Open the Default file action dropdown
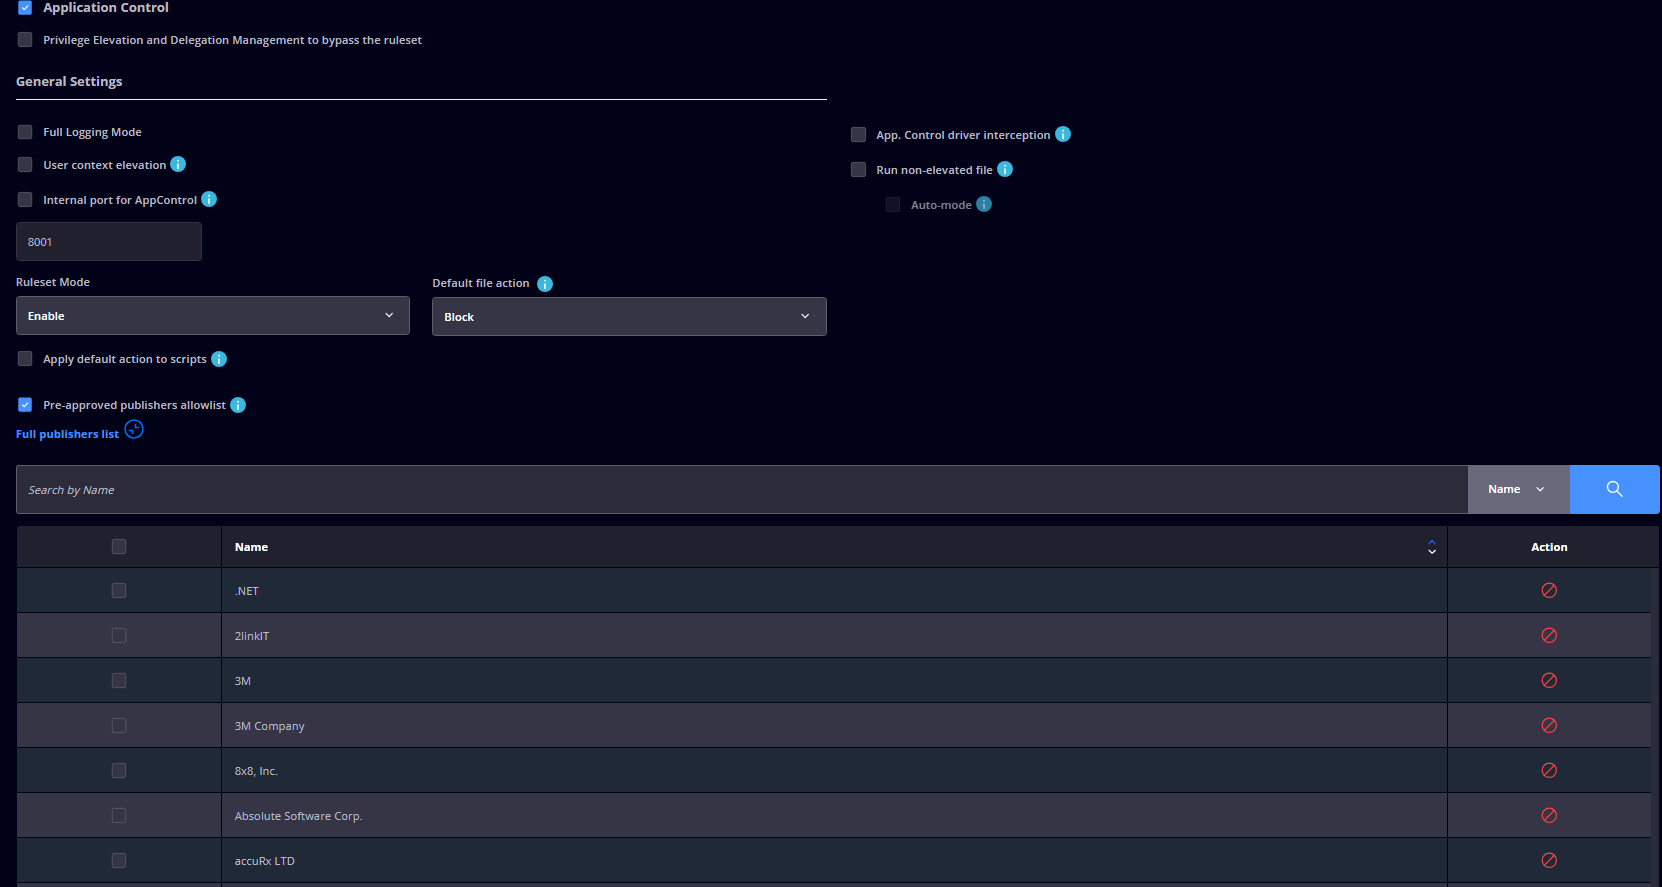Viewport: 1662px width, 887px height. pos(629,316)
